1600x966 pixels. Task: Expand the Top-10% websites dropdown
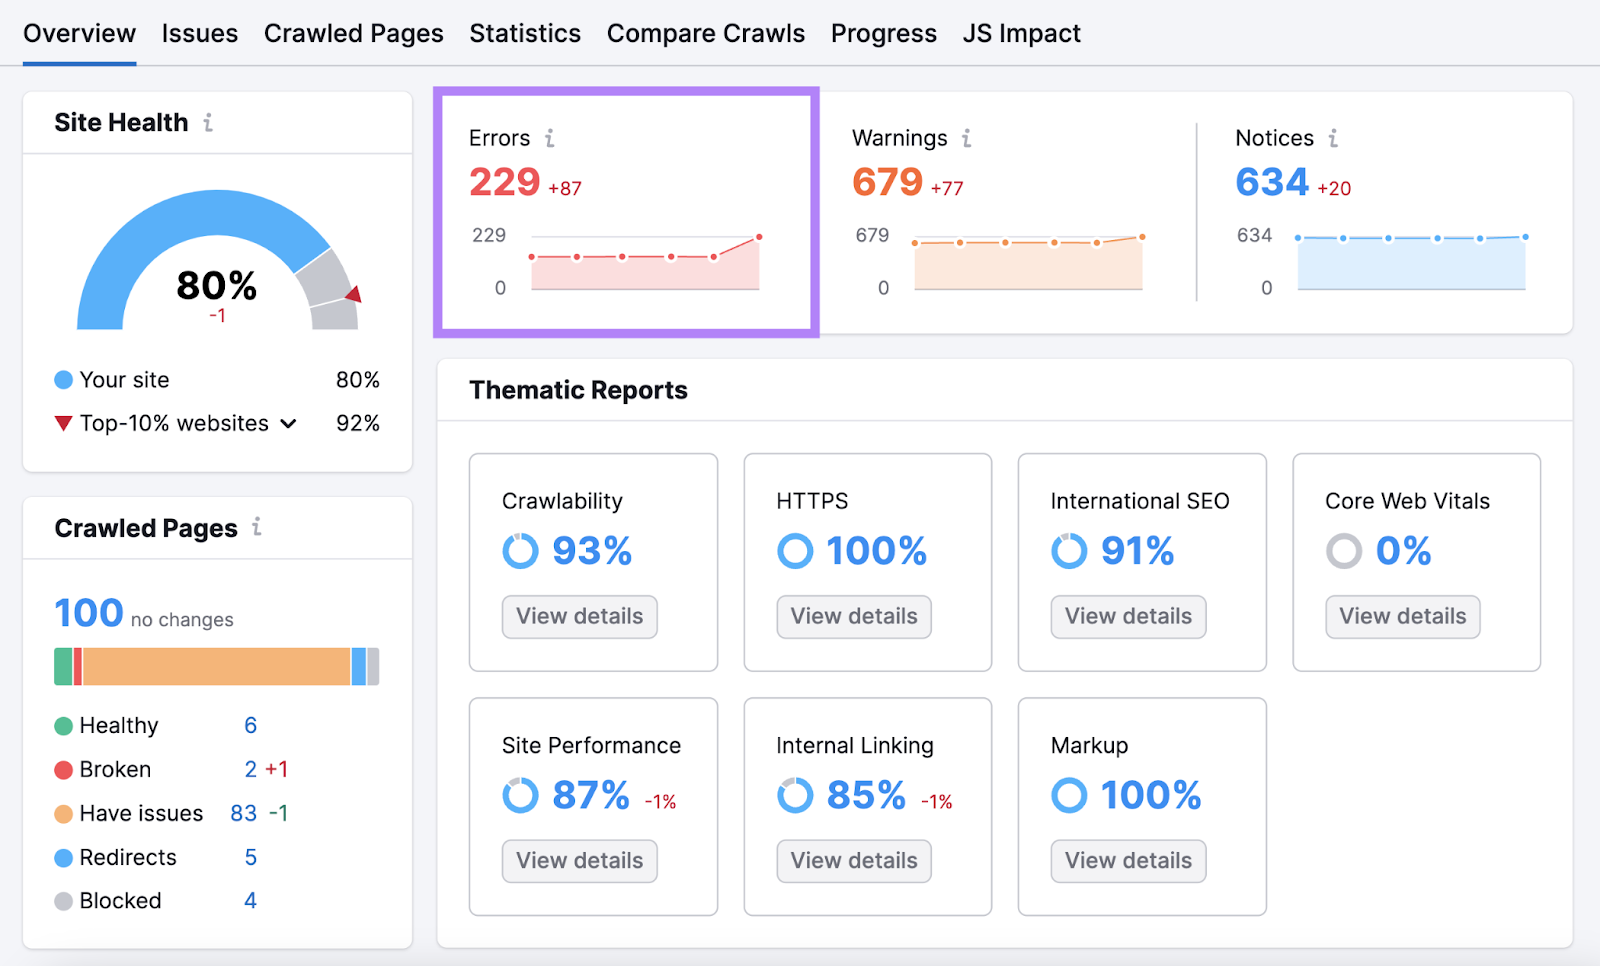288,423
